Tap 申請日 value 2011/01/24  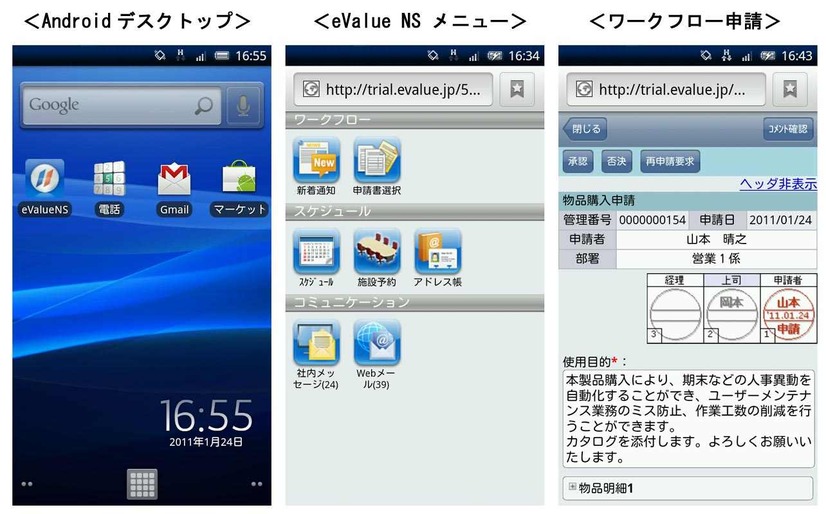click(x=780, y=220)
